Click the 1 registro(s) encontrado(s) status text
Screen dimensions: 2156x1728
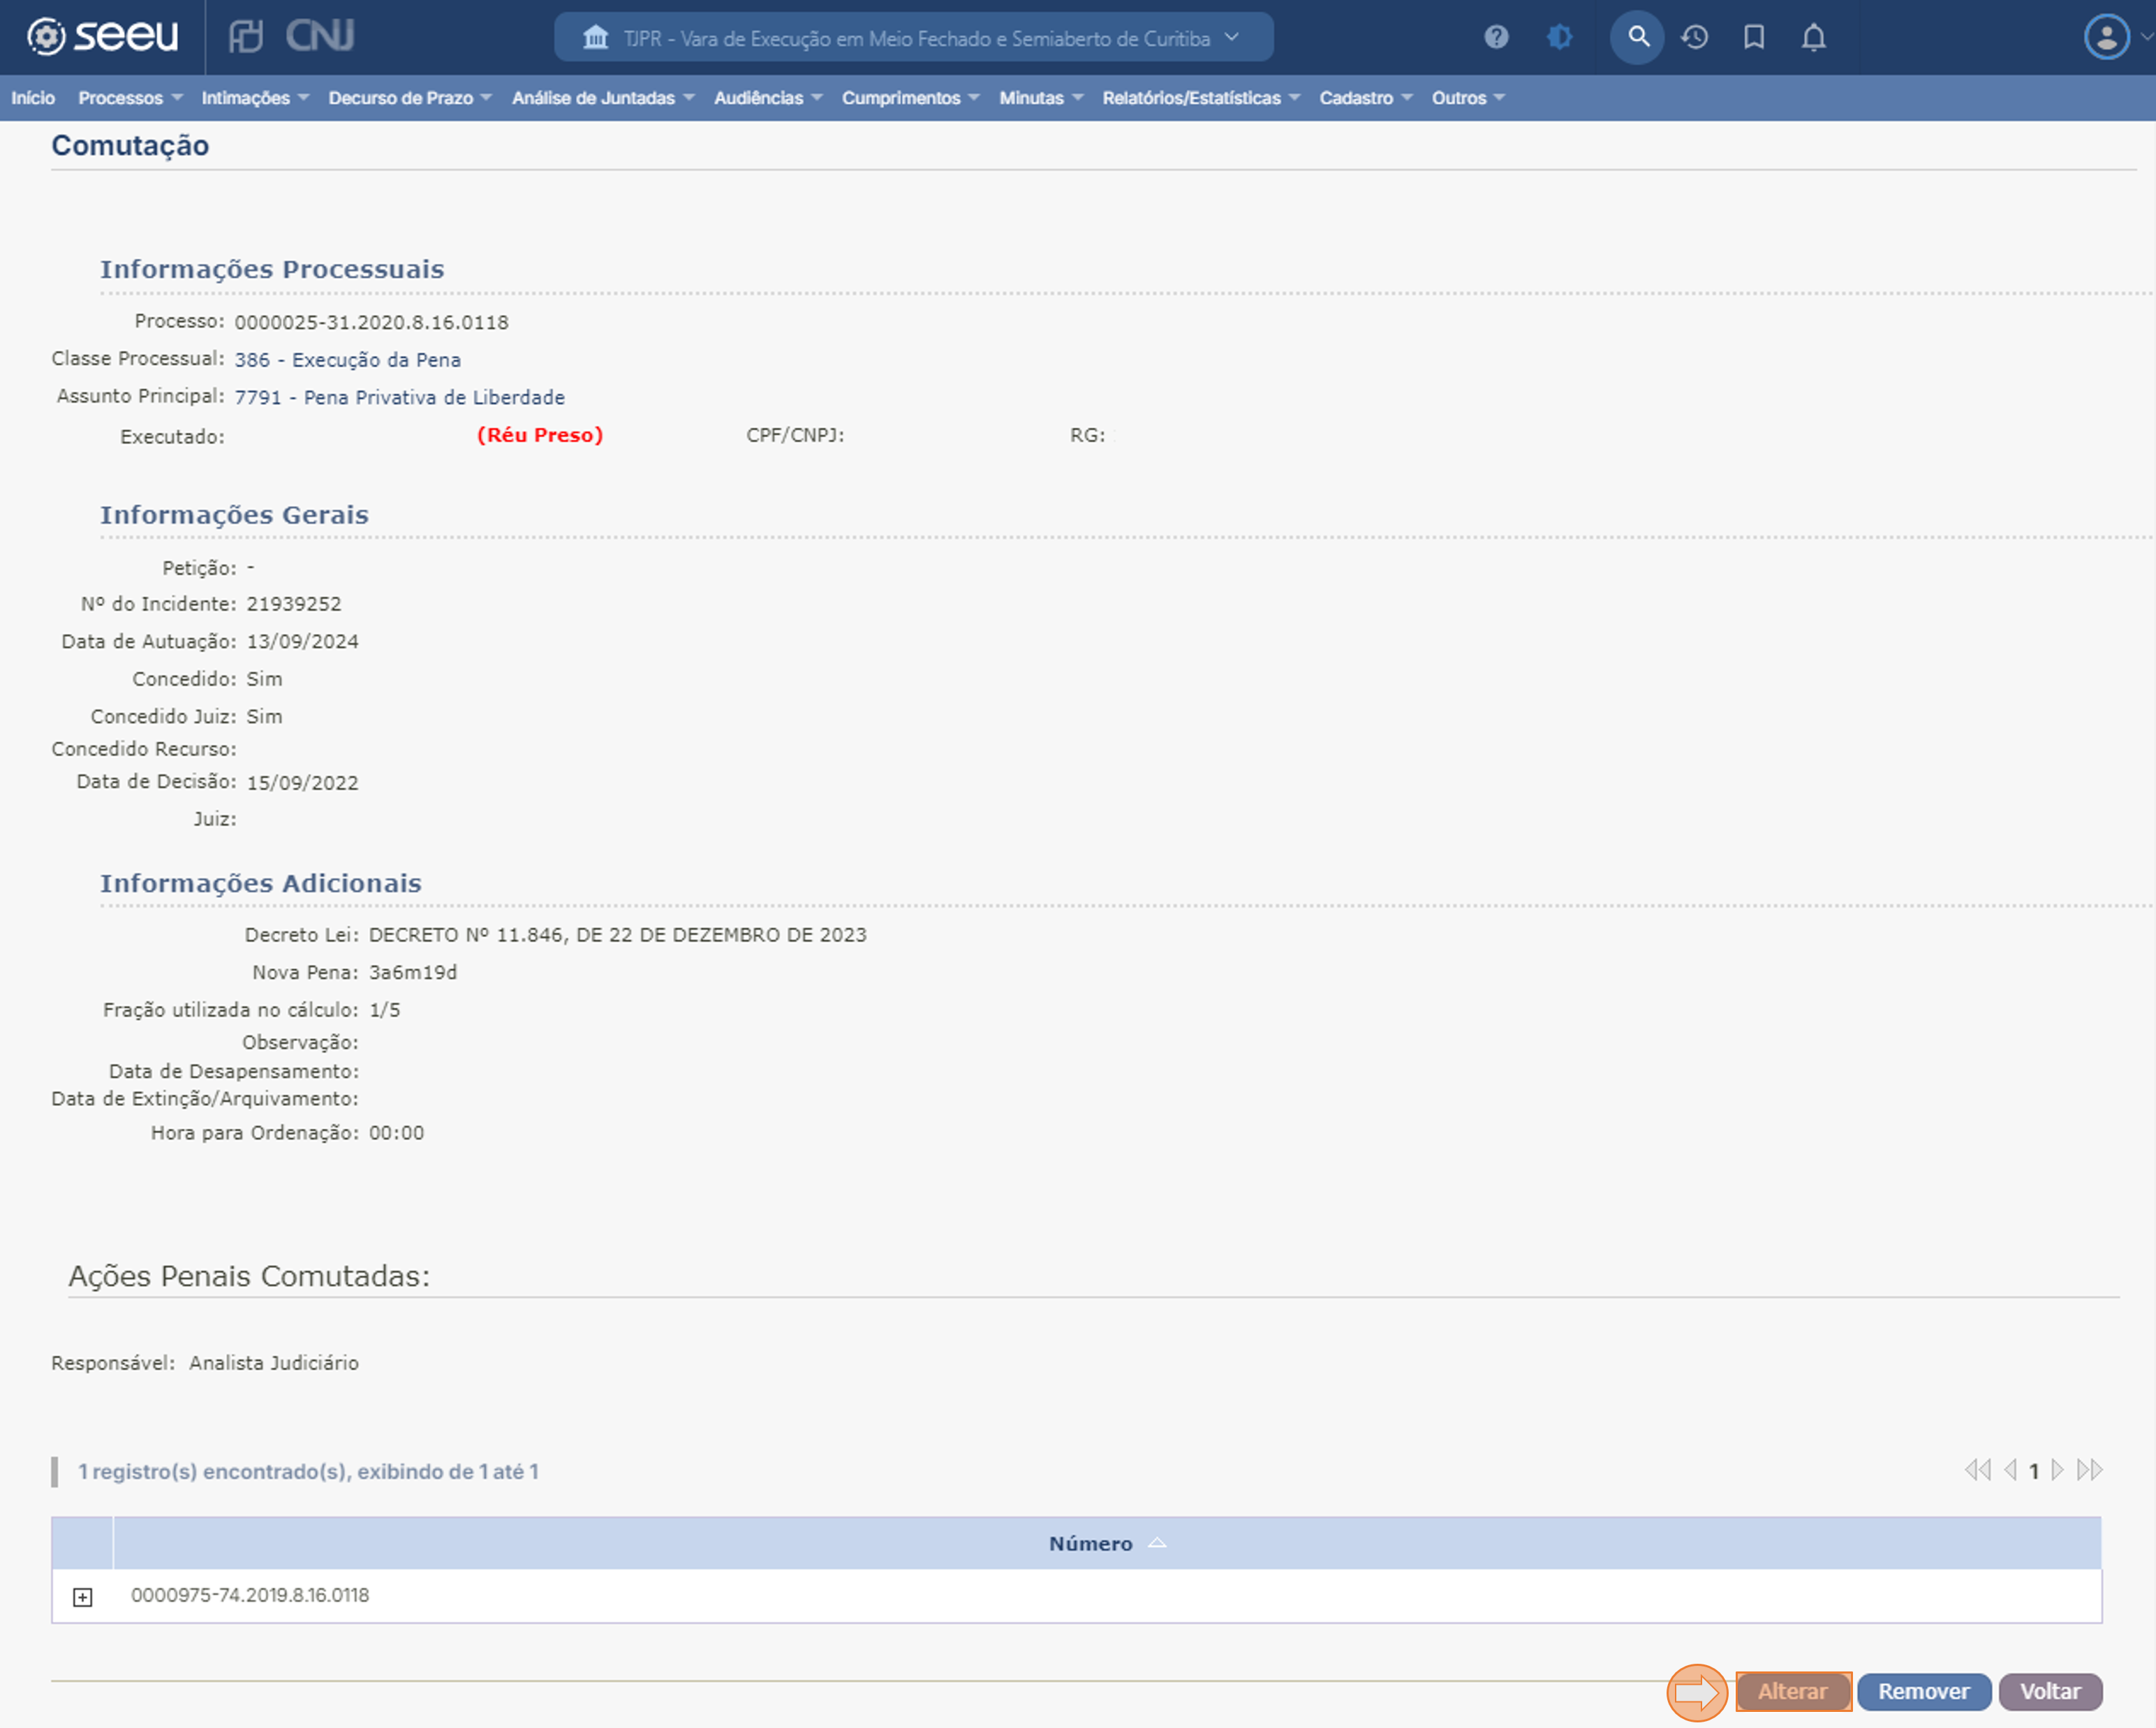click(308, 1471)
